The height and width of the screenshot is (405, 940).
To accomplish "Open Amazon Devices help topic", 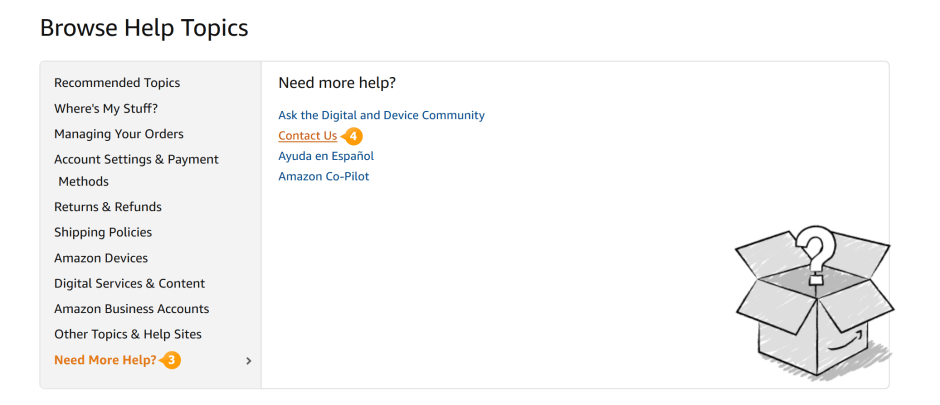I will pyautogui.click(x=101, y=258).
